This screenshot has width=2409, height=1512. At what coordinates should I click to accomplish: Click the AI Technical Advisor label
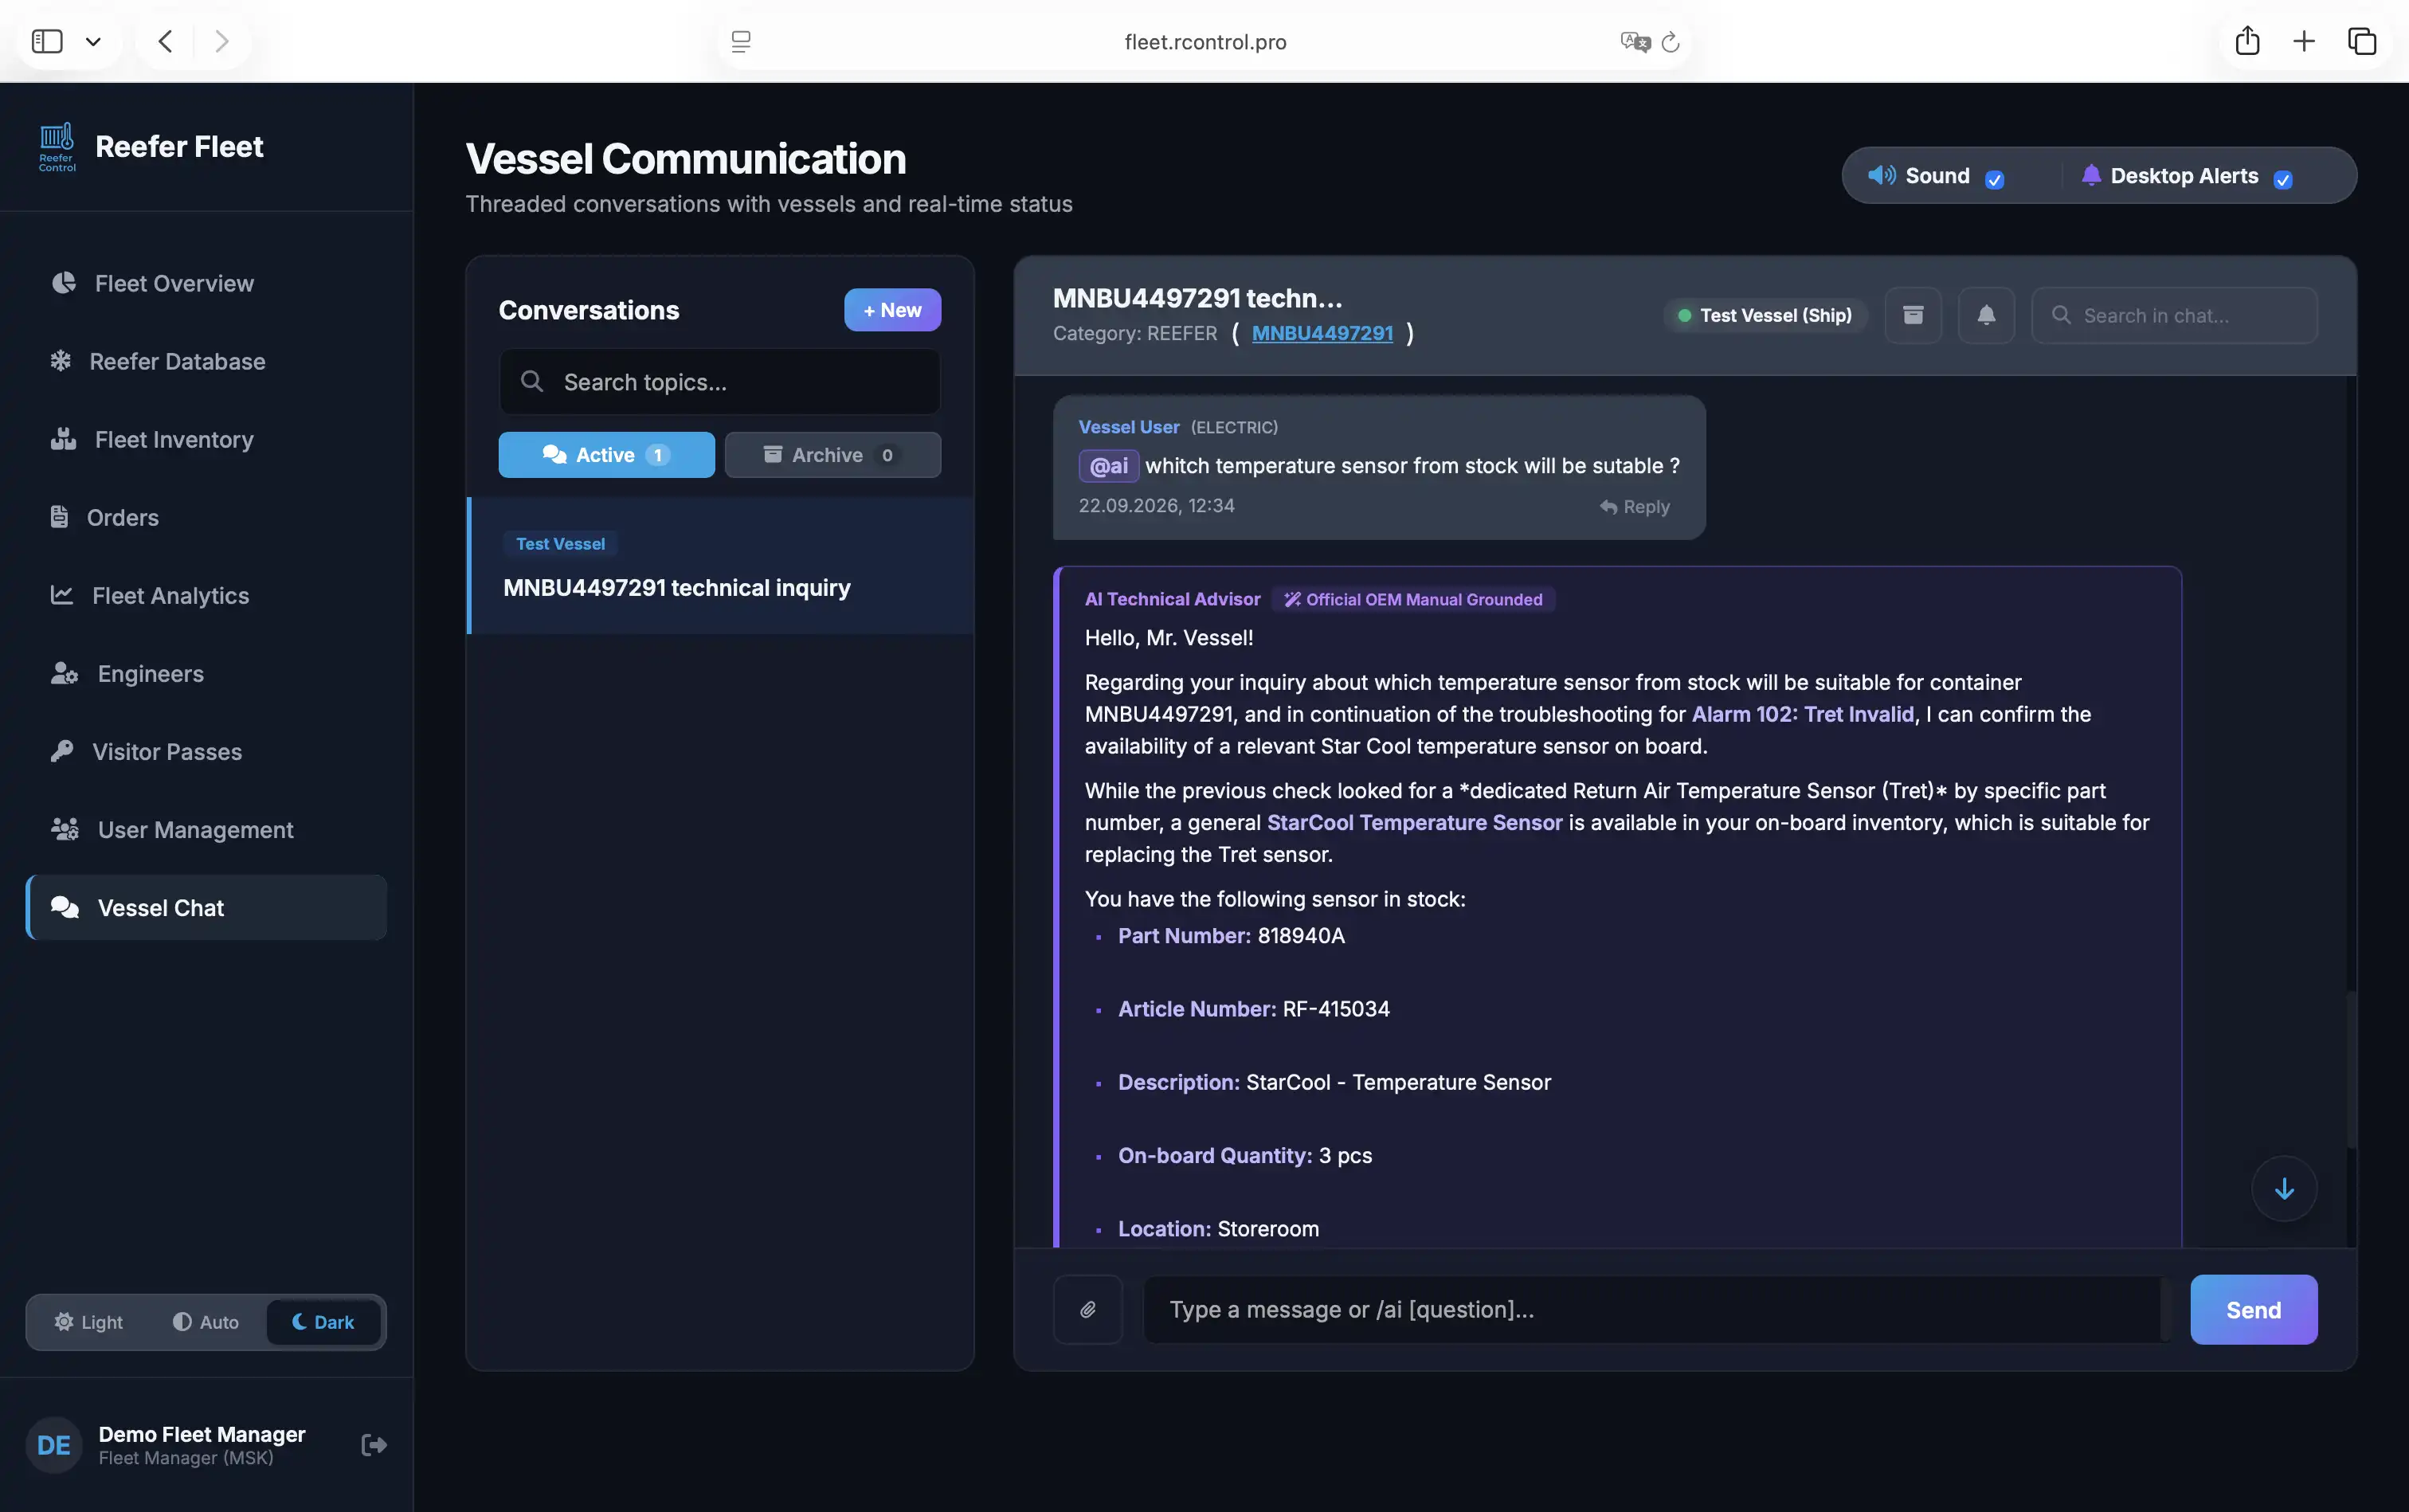[x=1172, y=599]
